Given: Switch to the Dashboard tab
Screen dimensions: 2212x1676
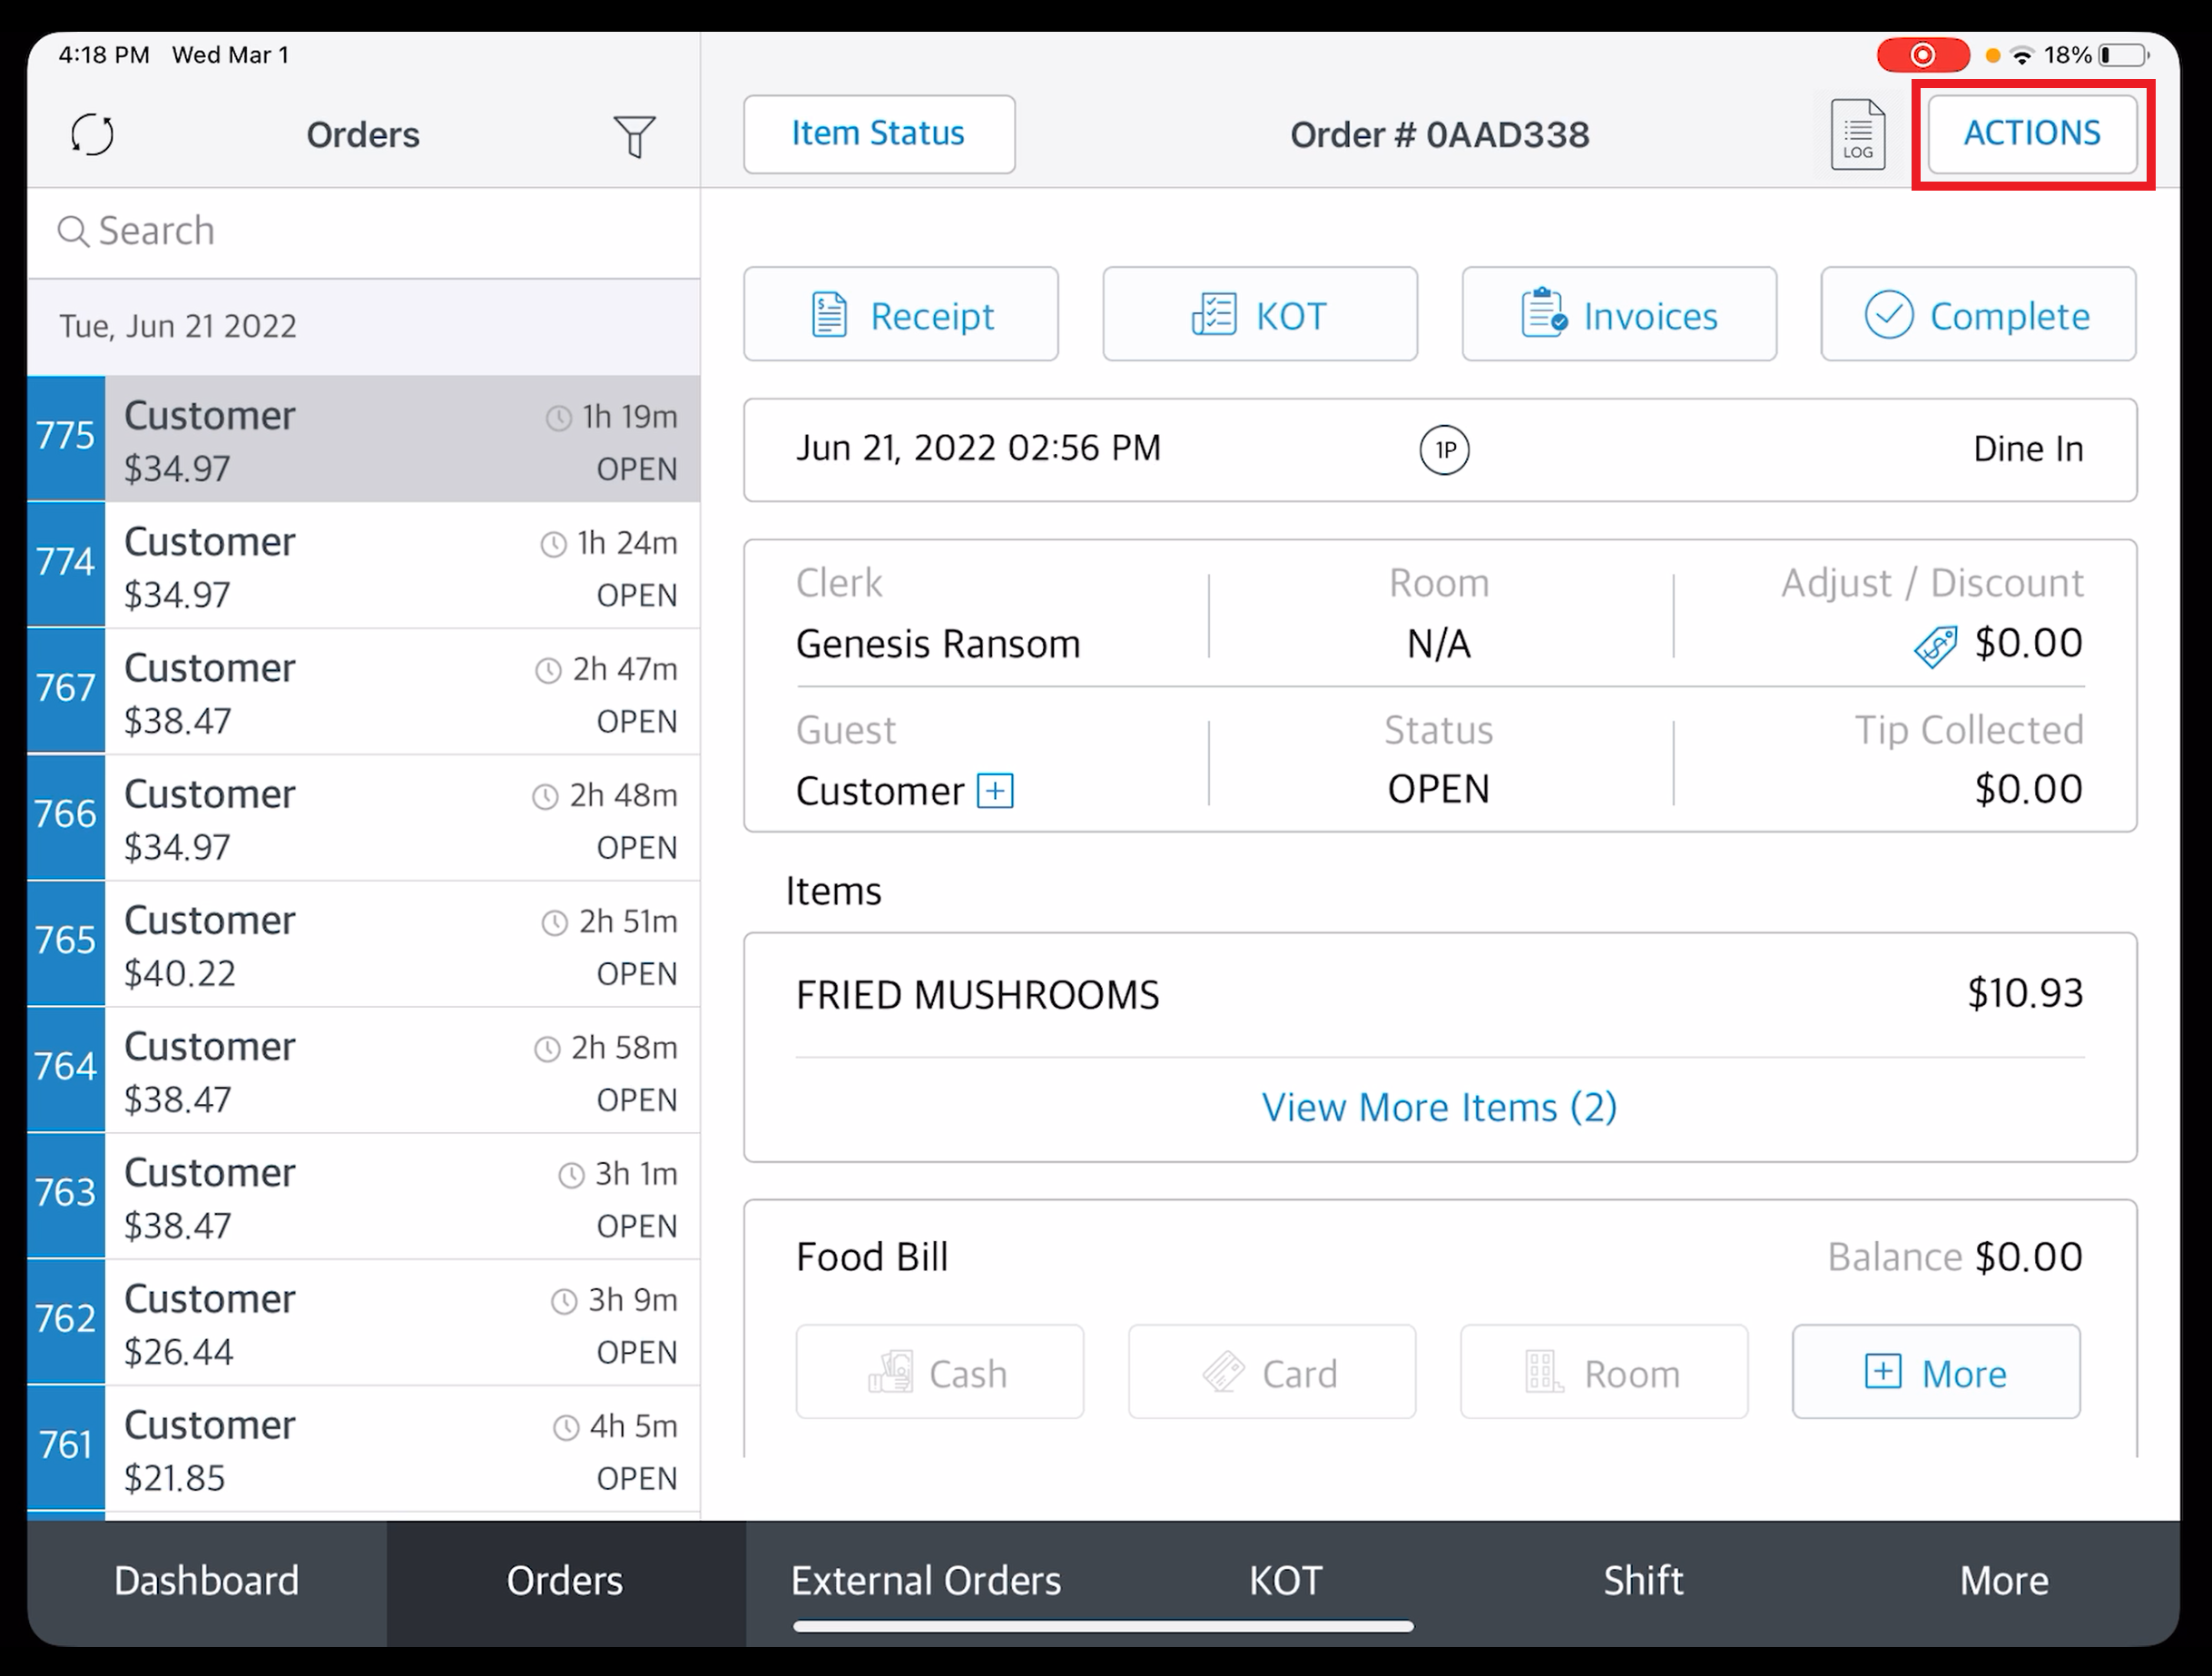Looking at the screenshot, I should click(206, 1580).
